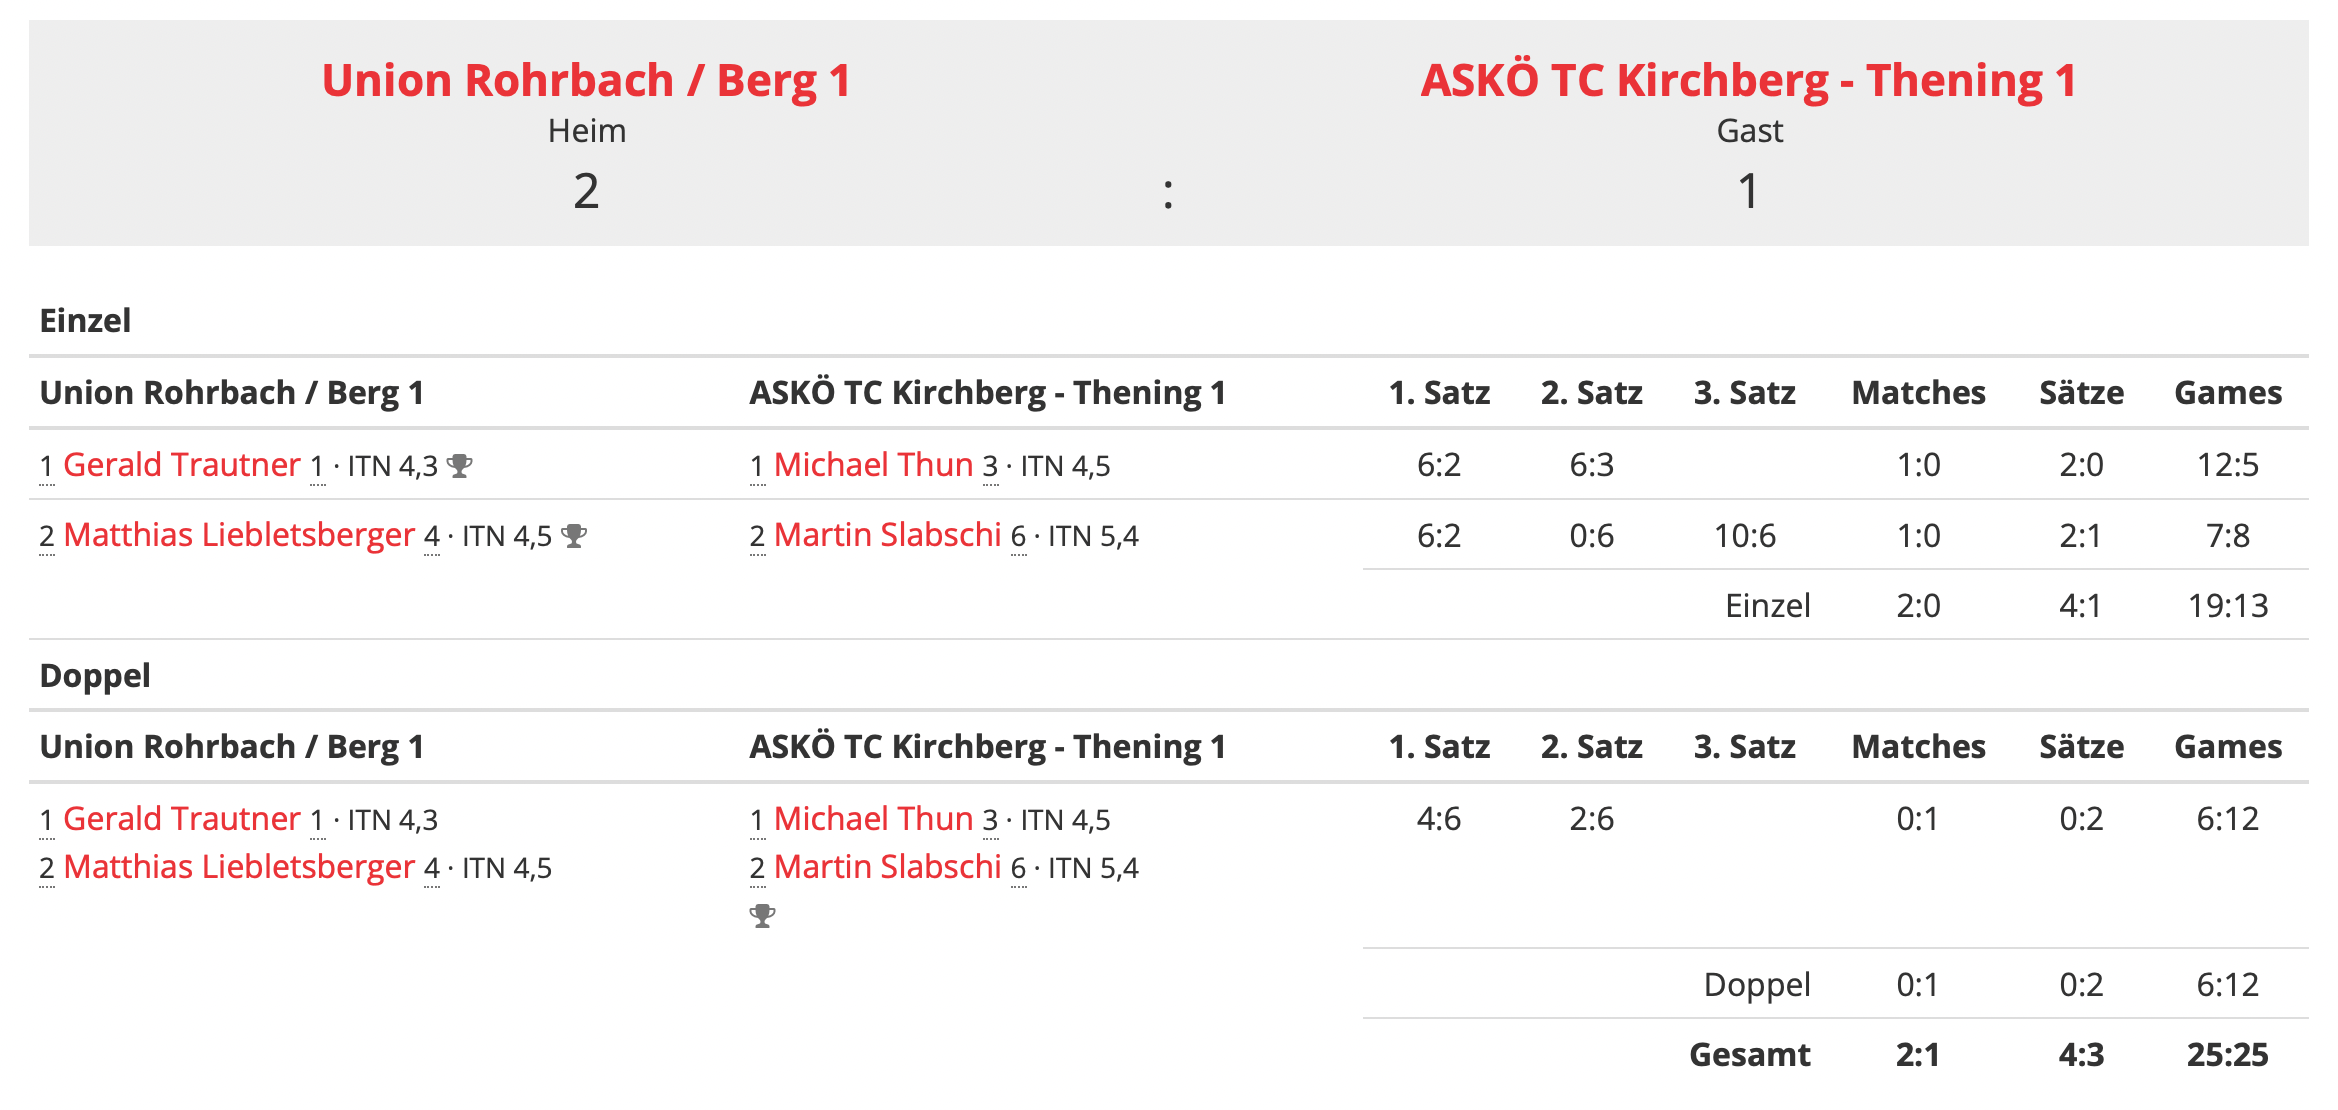Image resolution: width=2338 pixels, height=1110 pixels.
Task: Click the 10:6 third set score
Action: 1745,536
